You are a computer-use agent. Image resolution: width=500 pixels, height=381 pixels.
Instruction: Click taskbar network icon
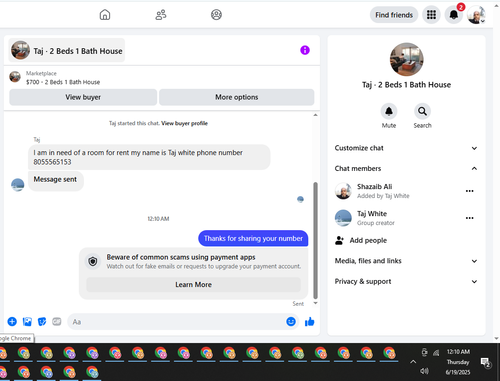tap(436, 353)
